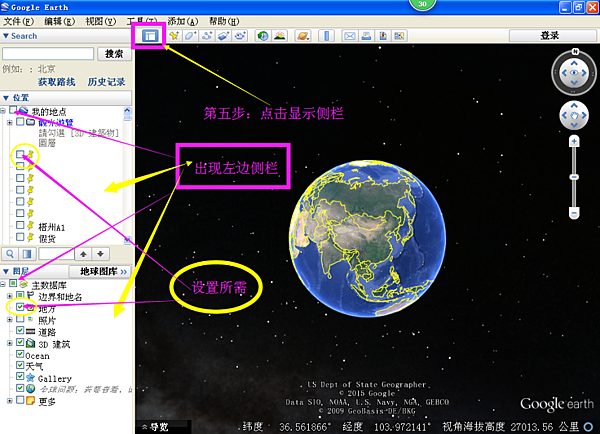This screenshot has height=434, width=600.
Task: Expand the 观光游览 folder tree node
Action: [10, 122]
